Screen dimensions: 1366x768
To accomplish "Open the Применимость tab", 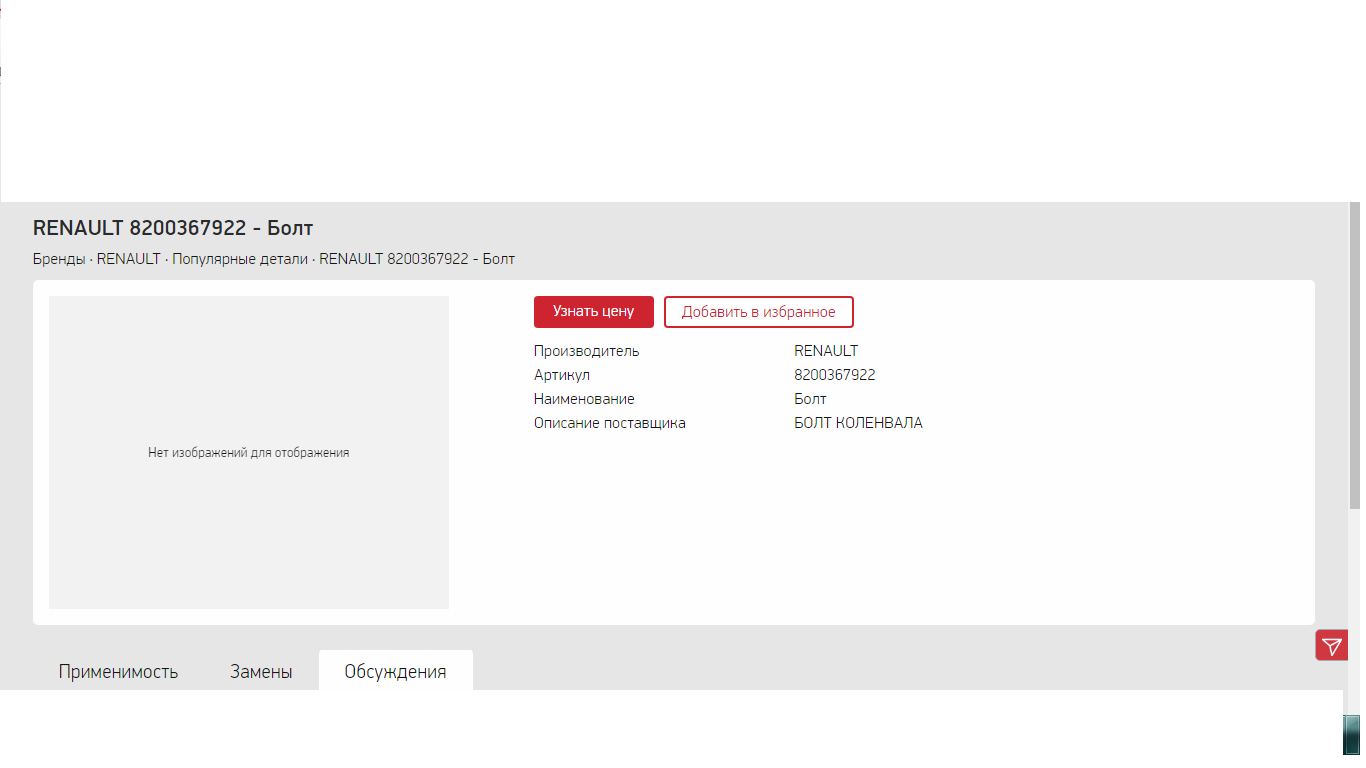I will 118,671.
